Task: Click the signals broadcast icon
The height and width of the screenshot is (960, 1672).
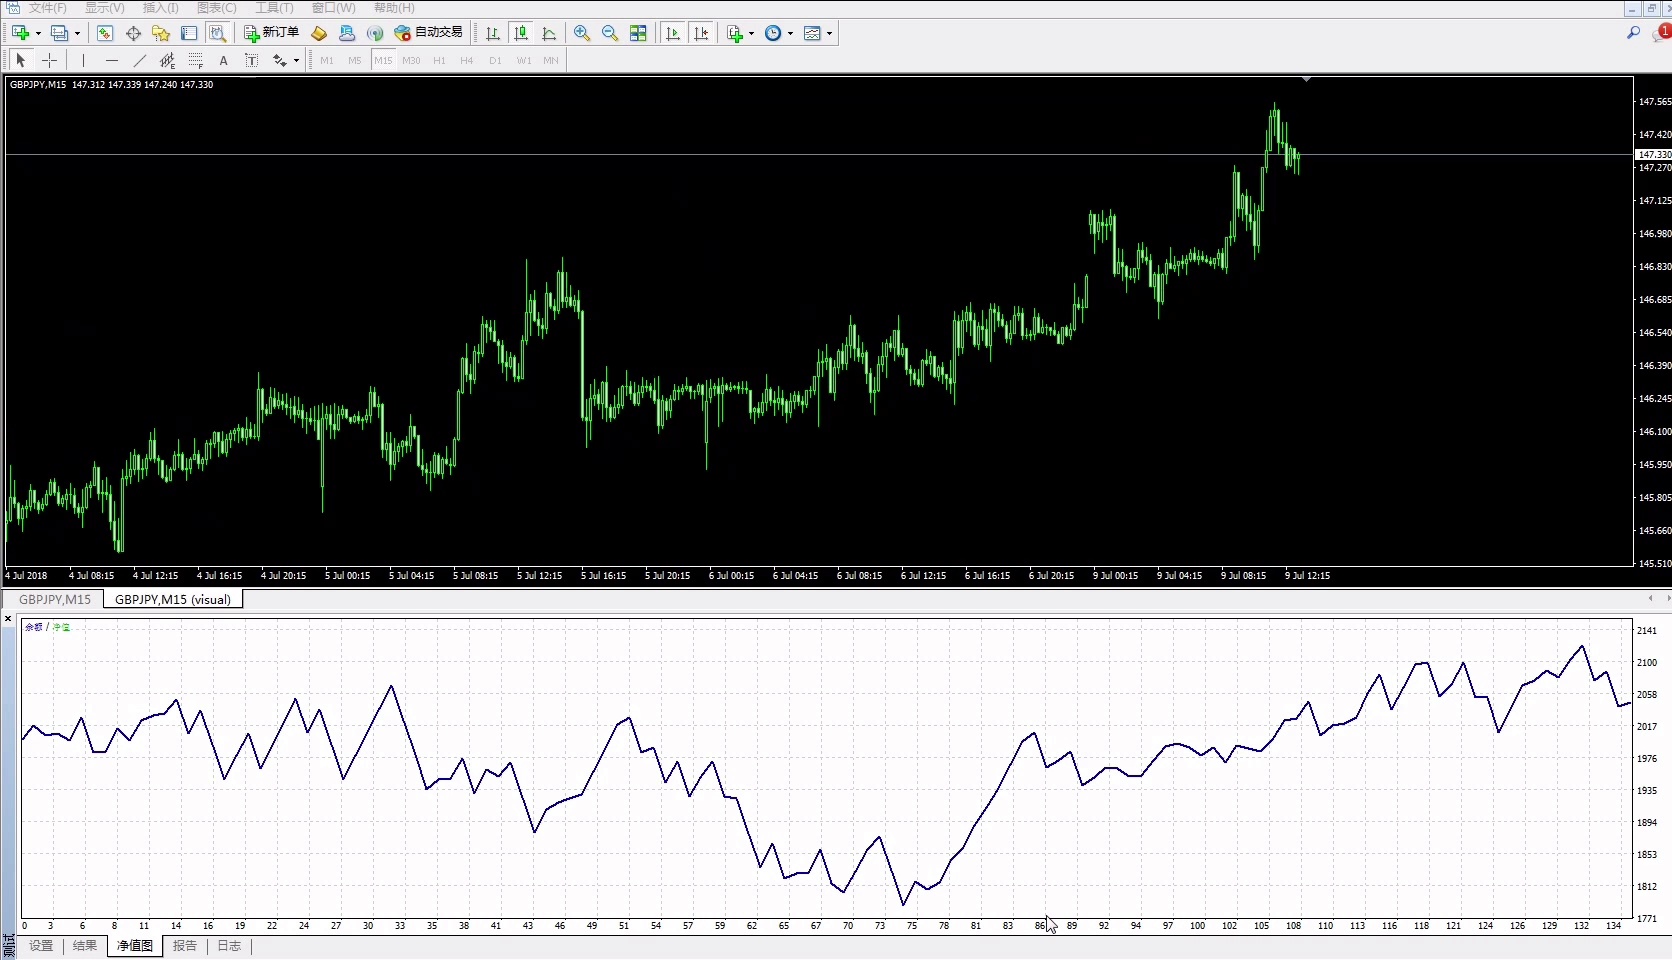Action: (375, 33)
